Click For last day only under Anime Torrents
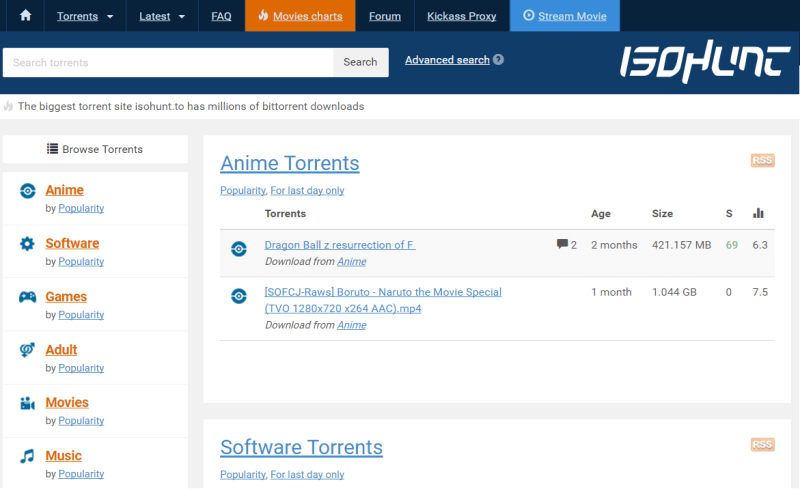The width and height of the screenshot is (800, 489). pyautogui.click(x=307, y=190)
